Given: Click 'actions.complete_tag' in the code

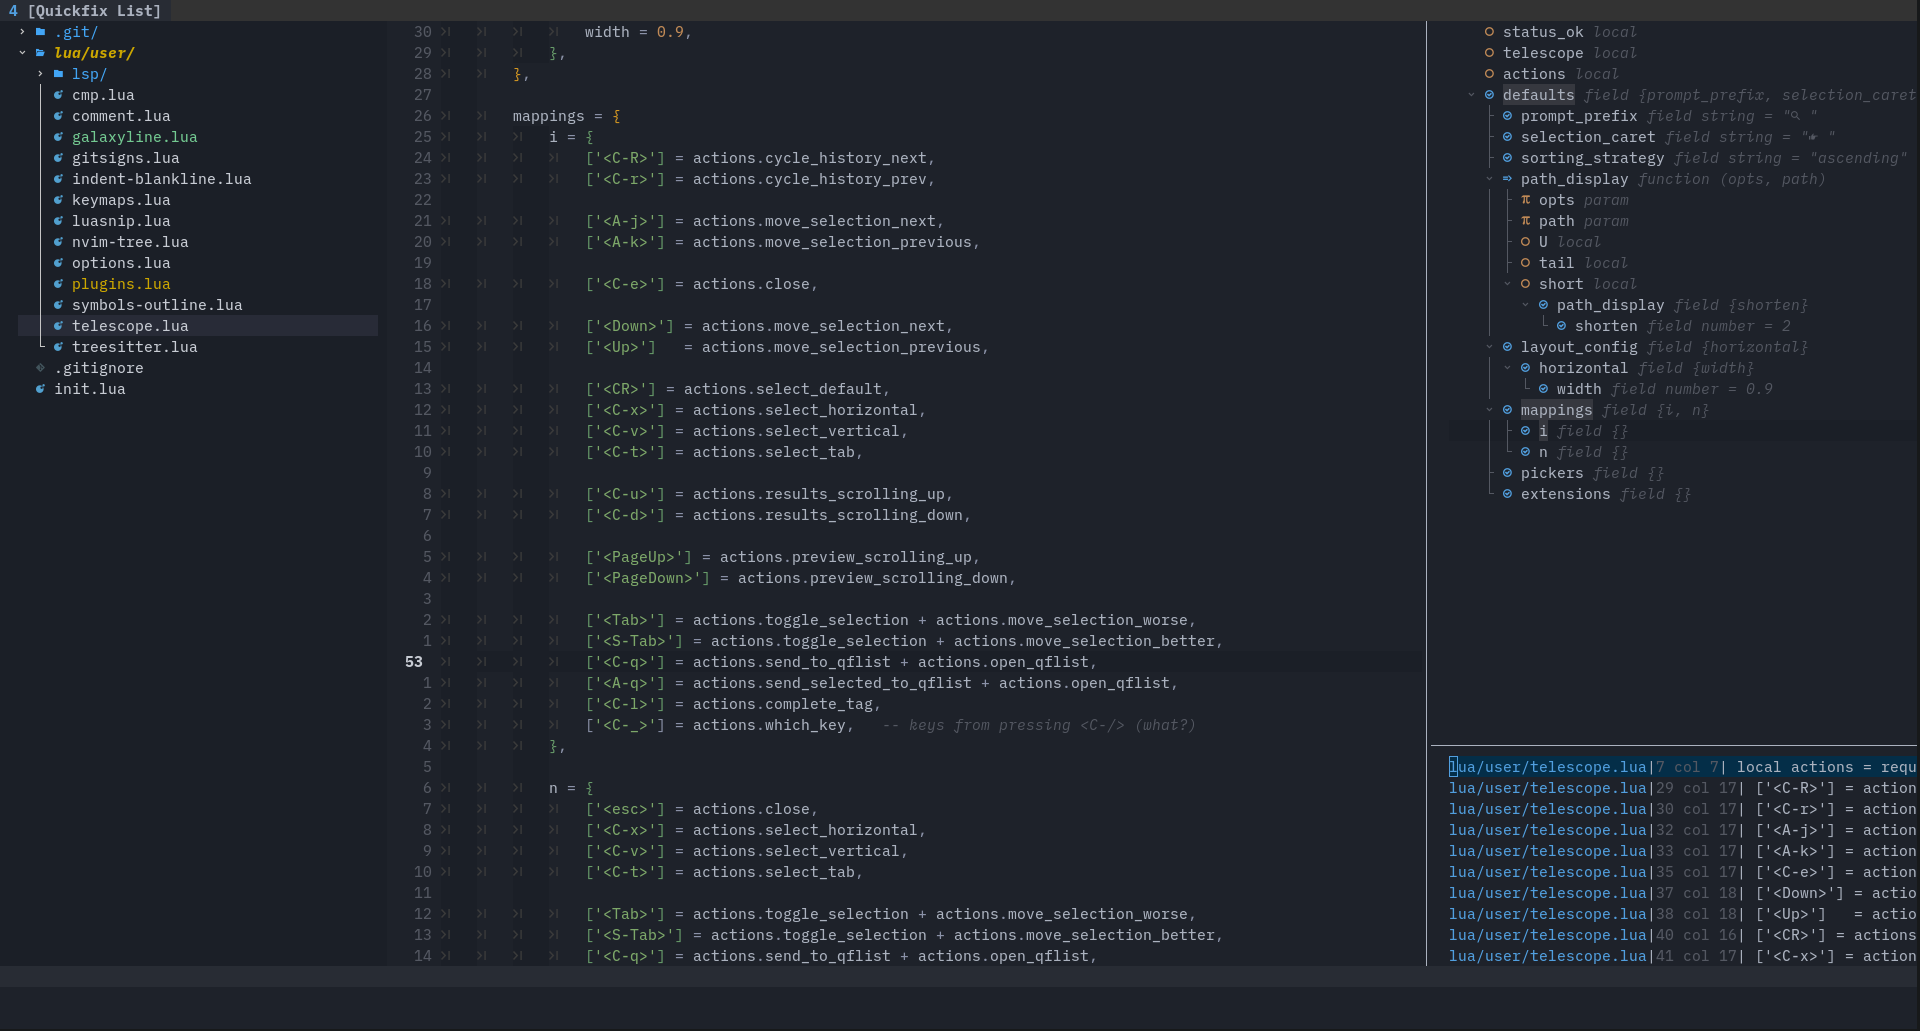Looking at the screenshot, I should (783, 704).
